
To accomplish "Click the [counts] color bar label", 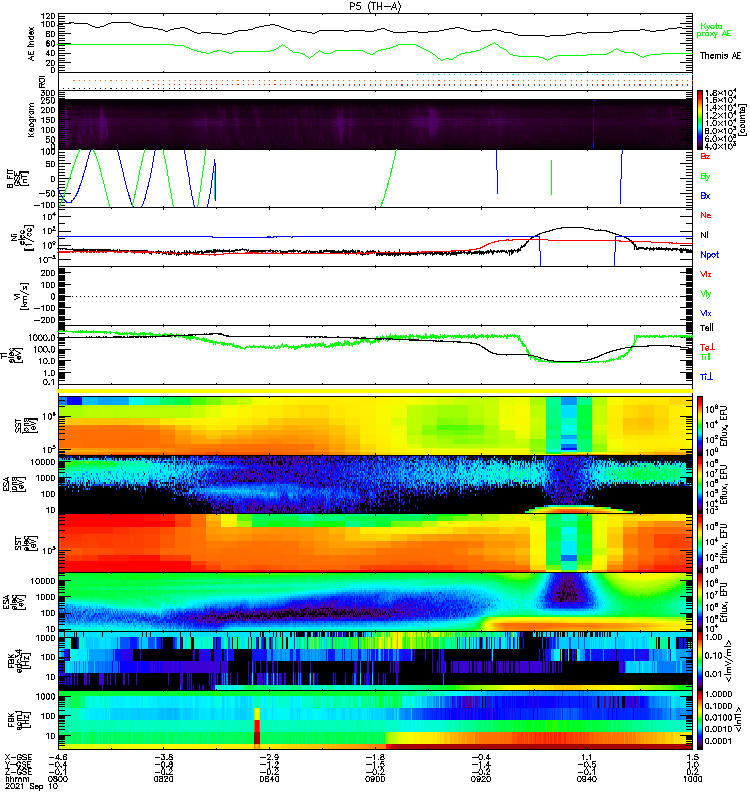I will point(741,120).
